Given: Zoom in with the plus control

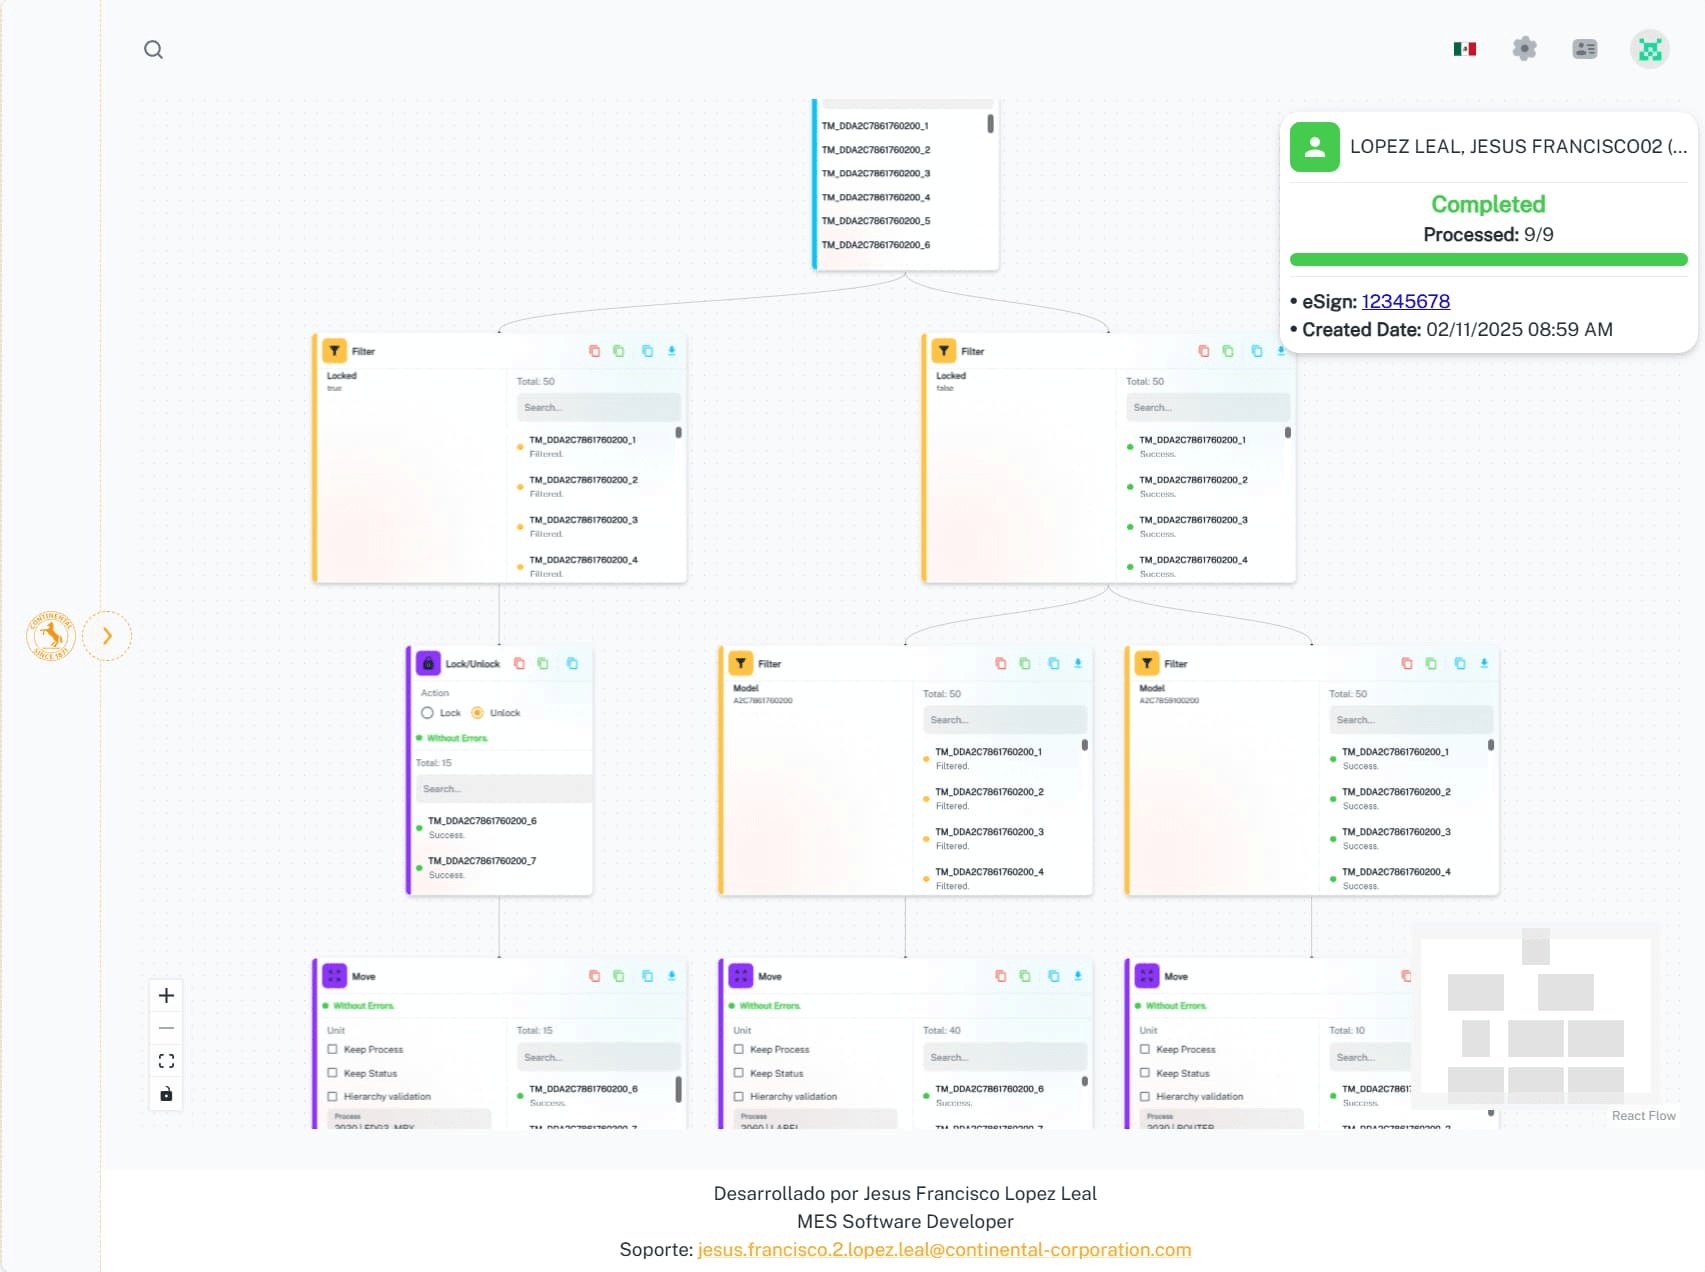Looking at the screenshot, I should tap(167, 996).
